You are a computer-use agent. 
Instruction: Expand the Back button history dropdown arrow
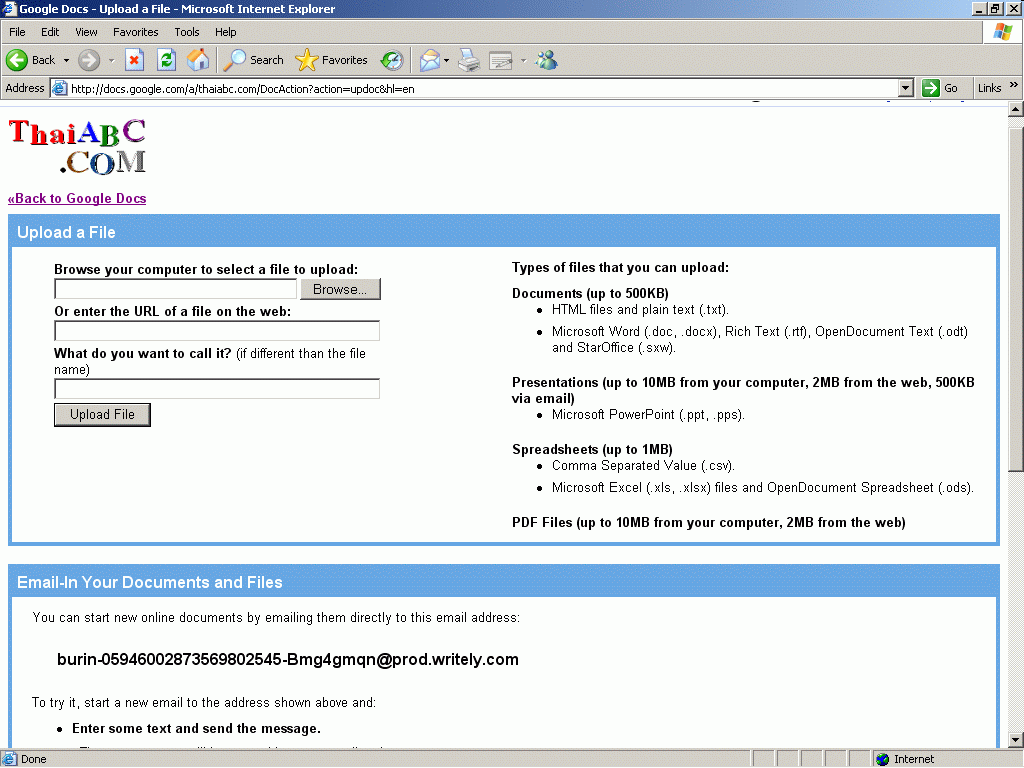pos(66,60)
